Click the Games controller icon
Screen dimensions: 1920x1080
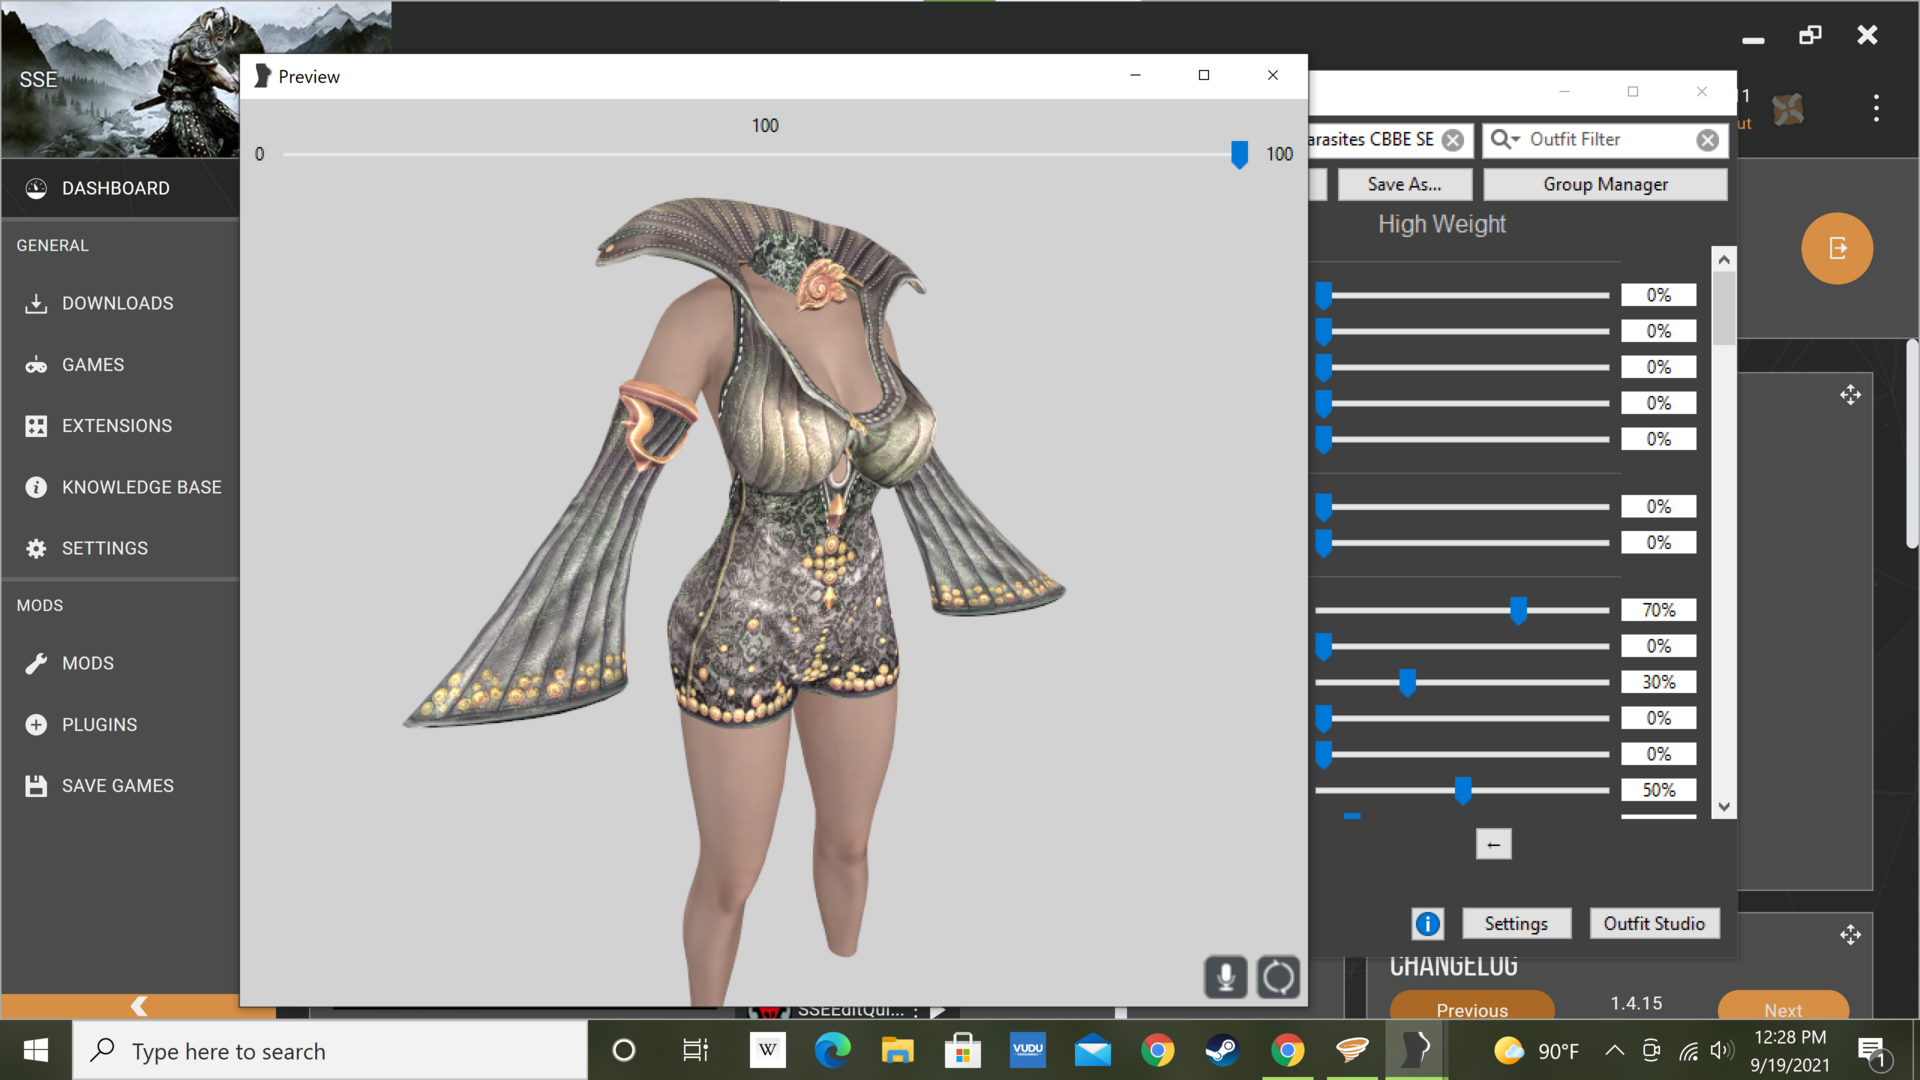(x=36, y=365)
